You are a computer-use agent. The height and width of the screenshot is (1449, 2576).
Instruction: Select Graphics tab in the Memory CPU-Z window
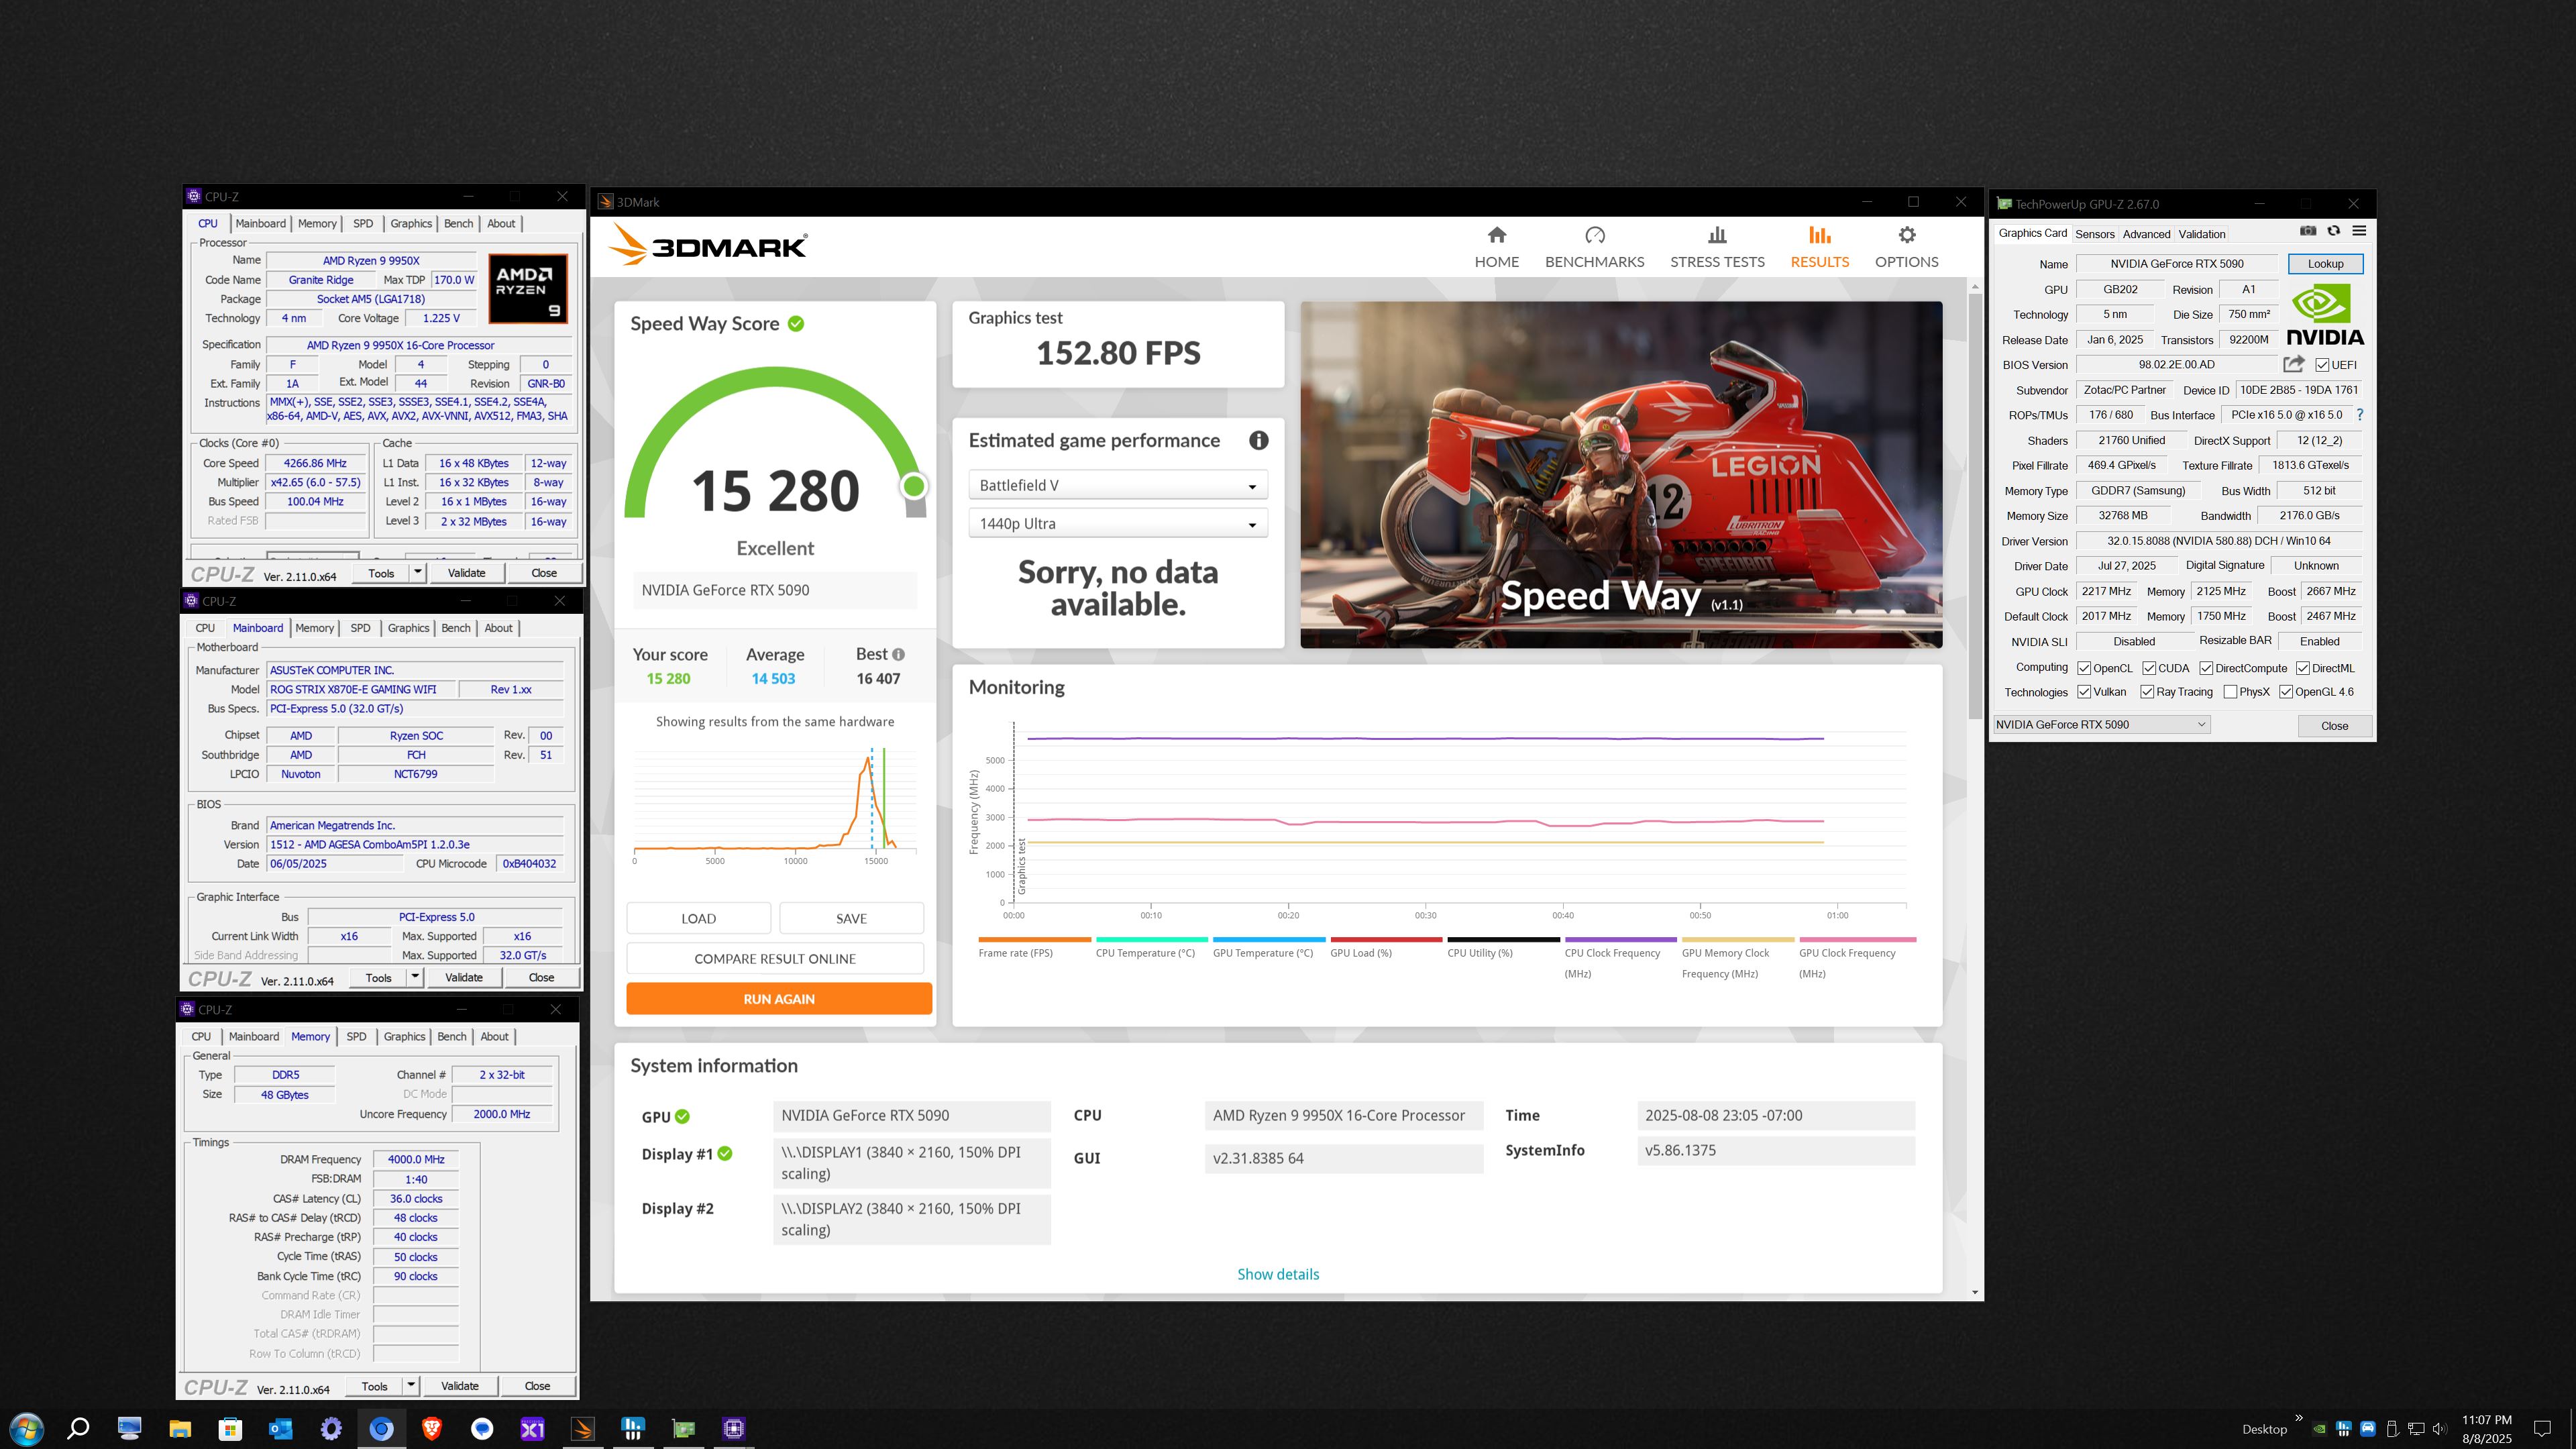pos(404,1036)
